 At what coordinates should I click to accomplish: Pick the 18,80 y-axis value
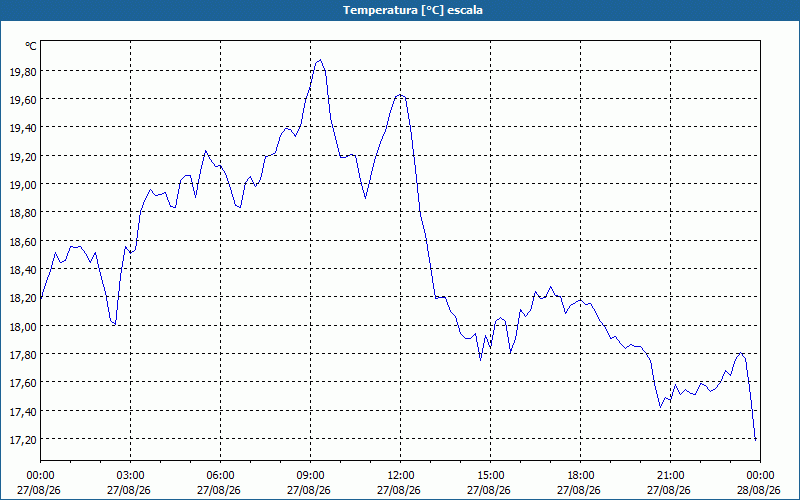click(x=23, y=213)
